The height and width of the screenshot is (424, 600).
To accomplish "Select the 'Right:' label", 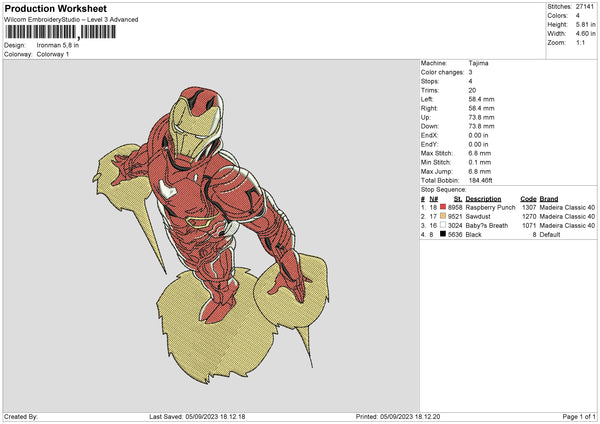I will 429,108.
